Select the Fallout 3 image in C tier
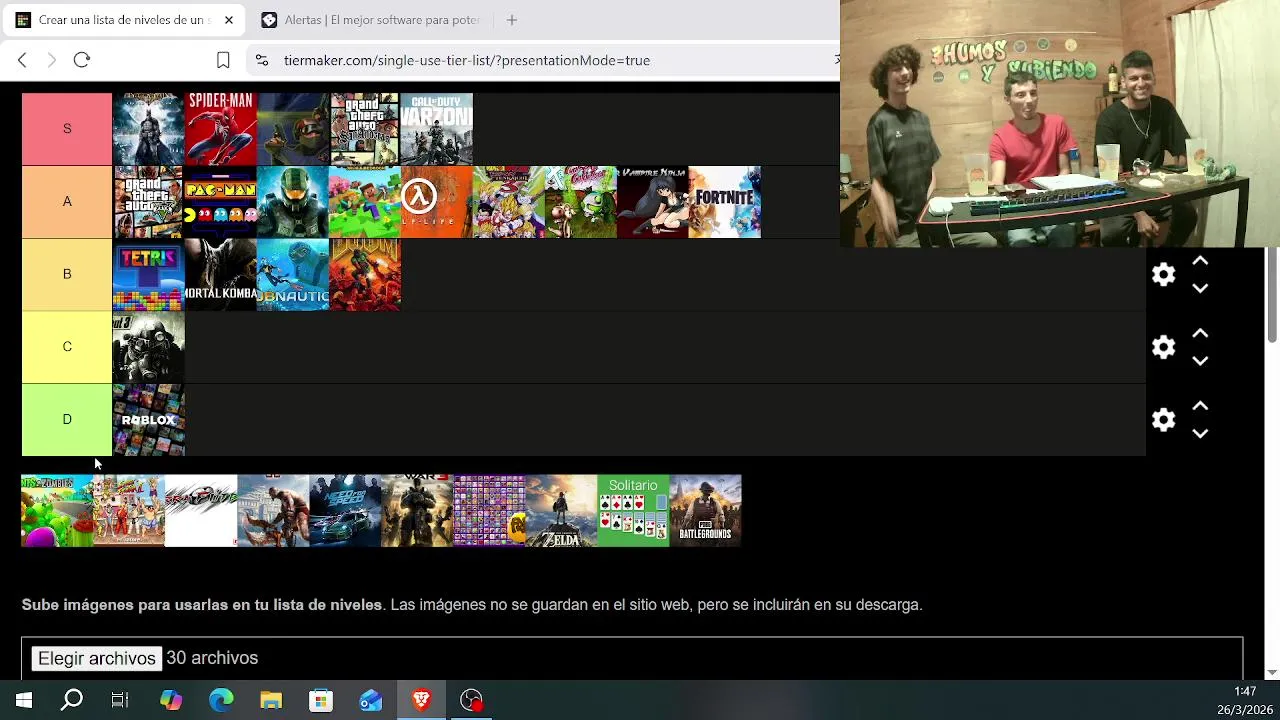Image resolution: width=1280 pixels, height=720 pixels. click(x=149, y=347)
